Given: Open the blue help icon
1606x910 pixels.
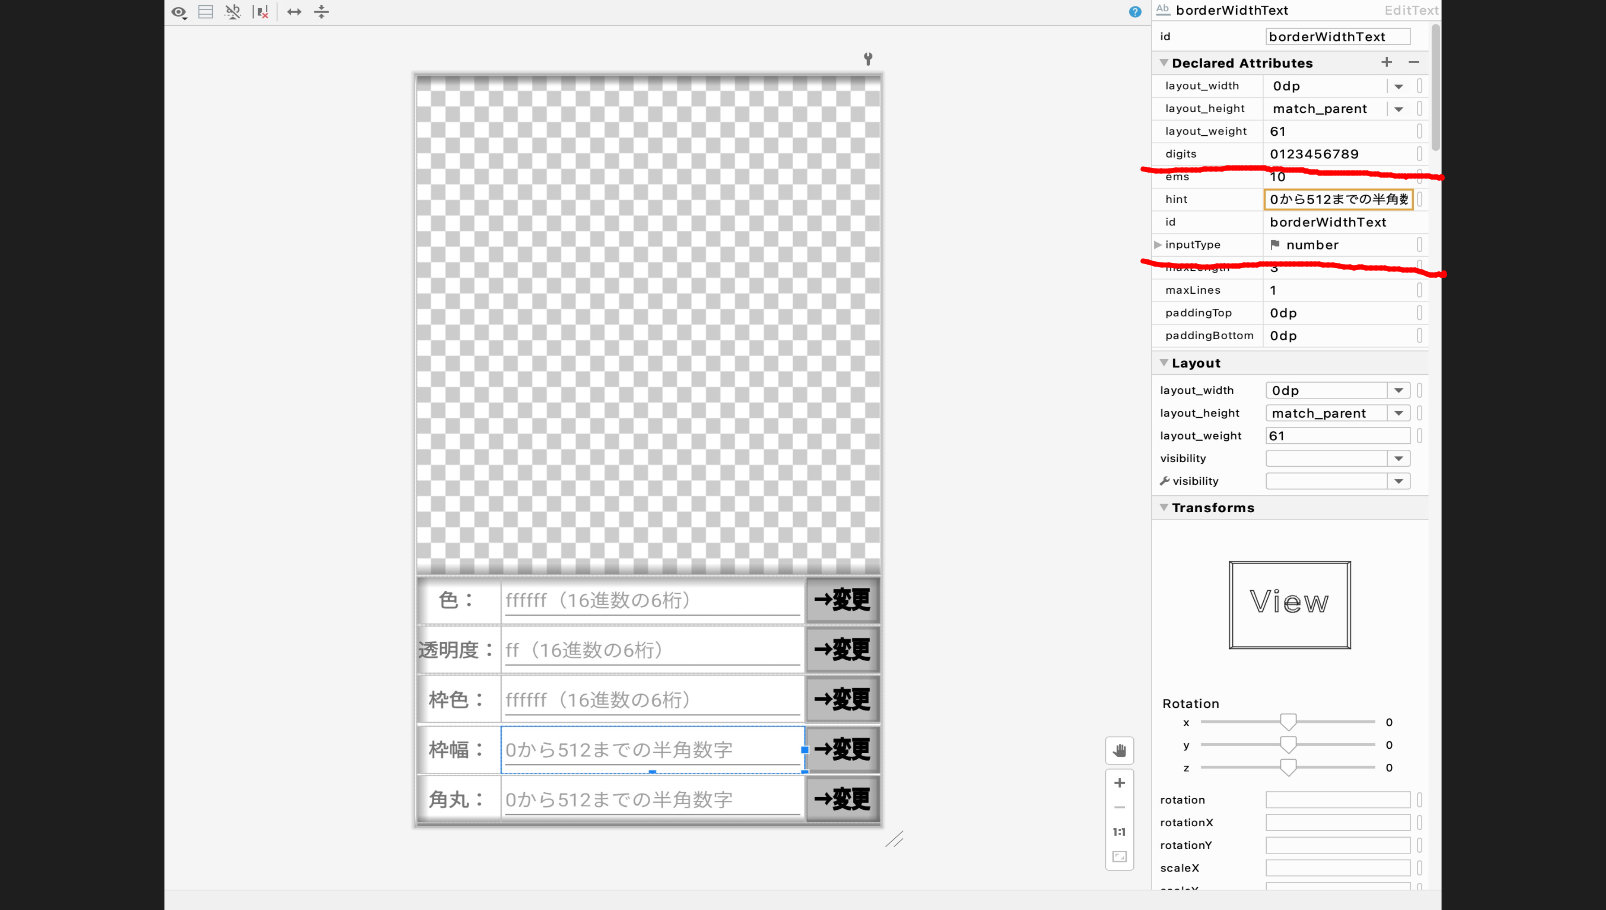Looking at the screenshot, I should [1135, 12].
